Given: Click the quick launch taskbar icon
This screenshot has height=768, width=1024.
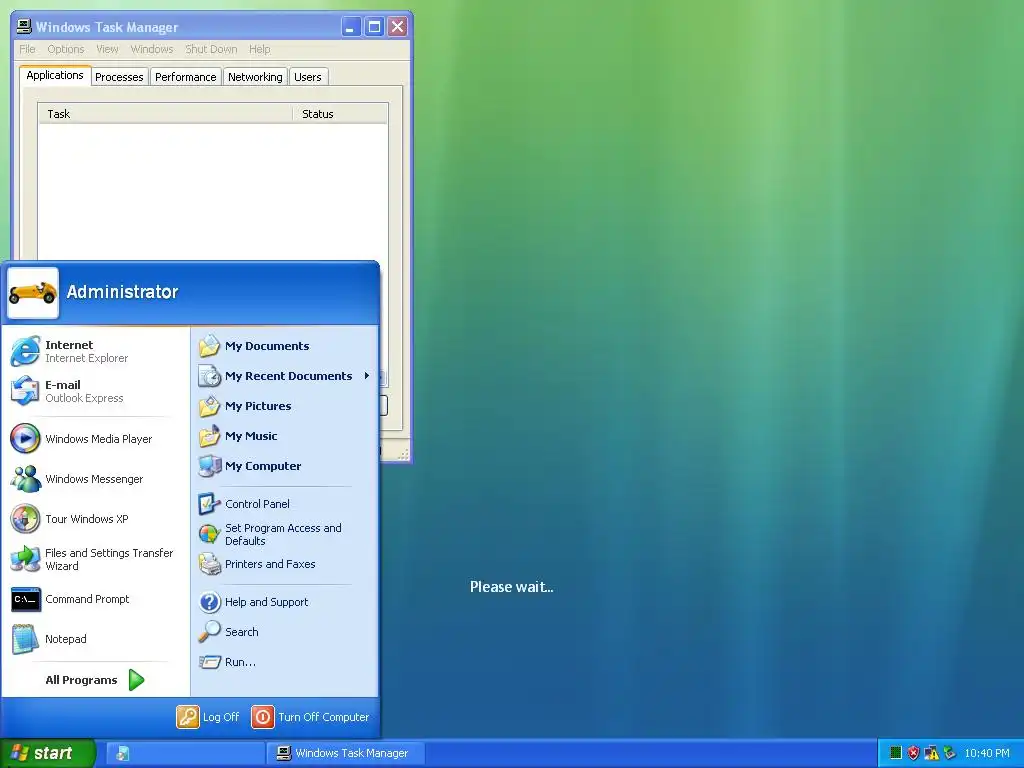Looking at the screenshot, I should 123,753.
